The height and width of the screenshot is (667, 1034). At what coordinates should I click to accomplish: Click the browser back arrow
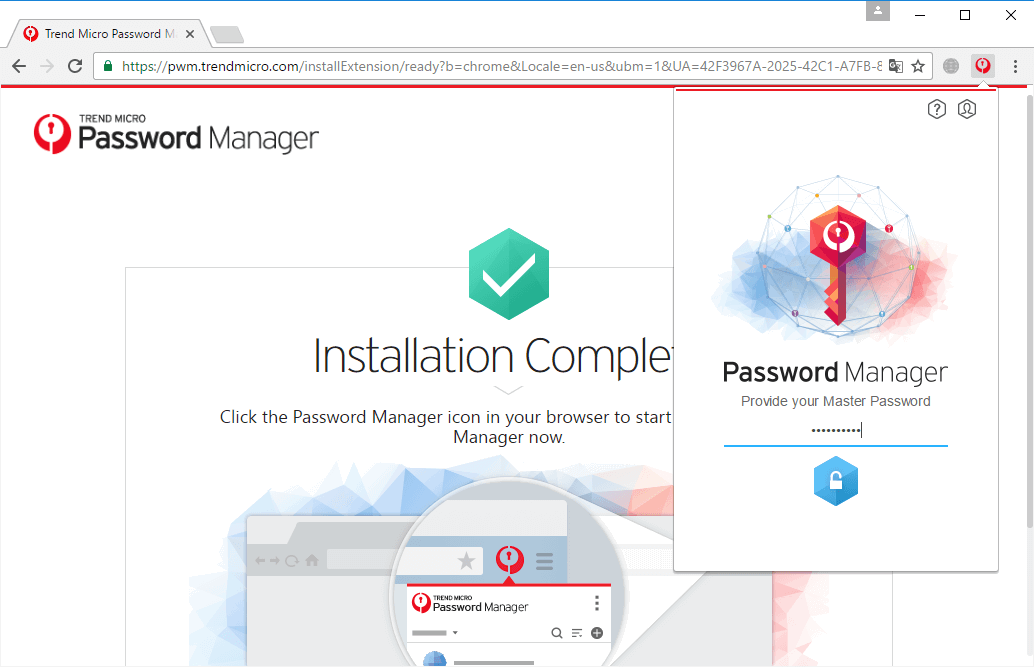(x=19, y=66)
